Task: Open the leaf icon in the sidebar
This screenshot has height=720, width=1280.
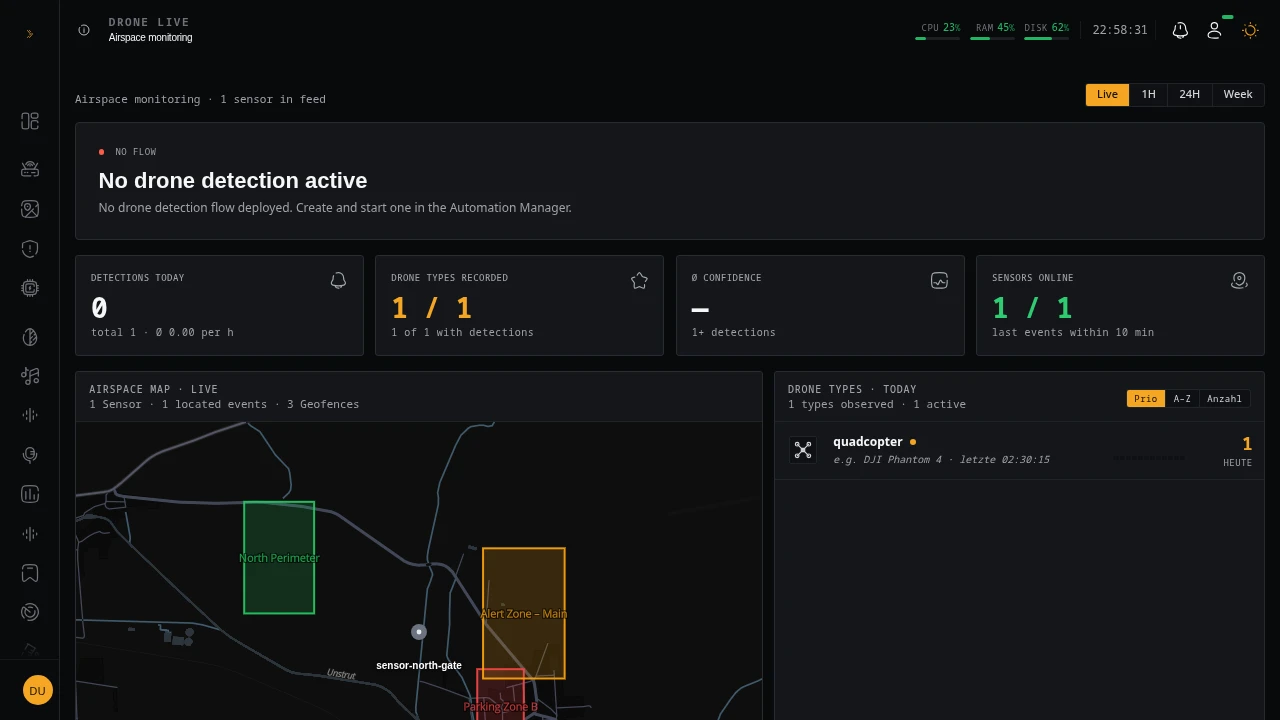Action: [x=30, y=337]
